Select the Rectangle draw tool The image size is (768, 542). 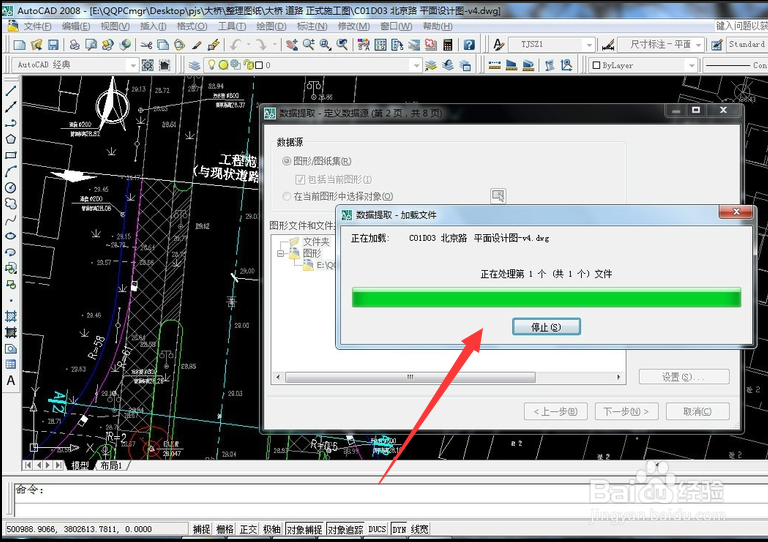point(11,155)
